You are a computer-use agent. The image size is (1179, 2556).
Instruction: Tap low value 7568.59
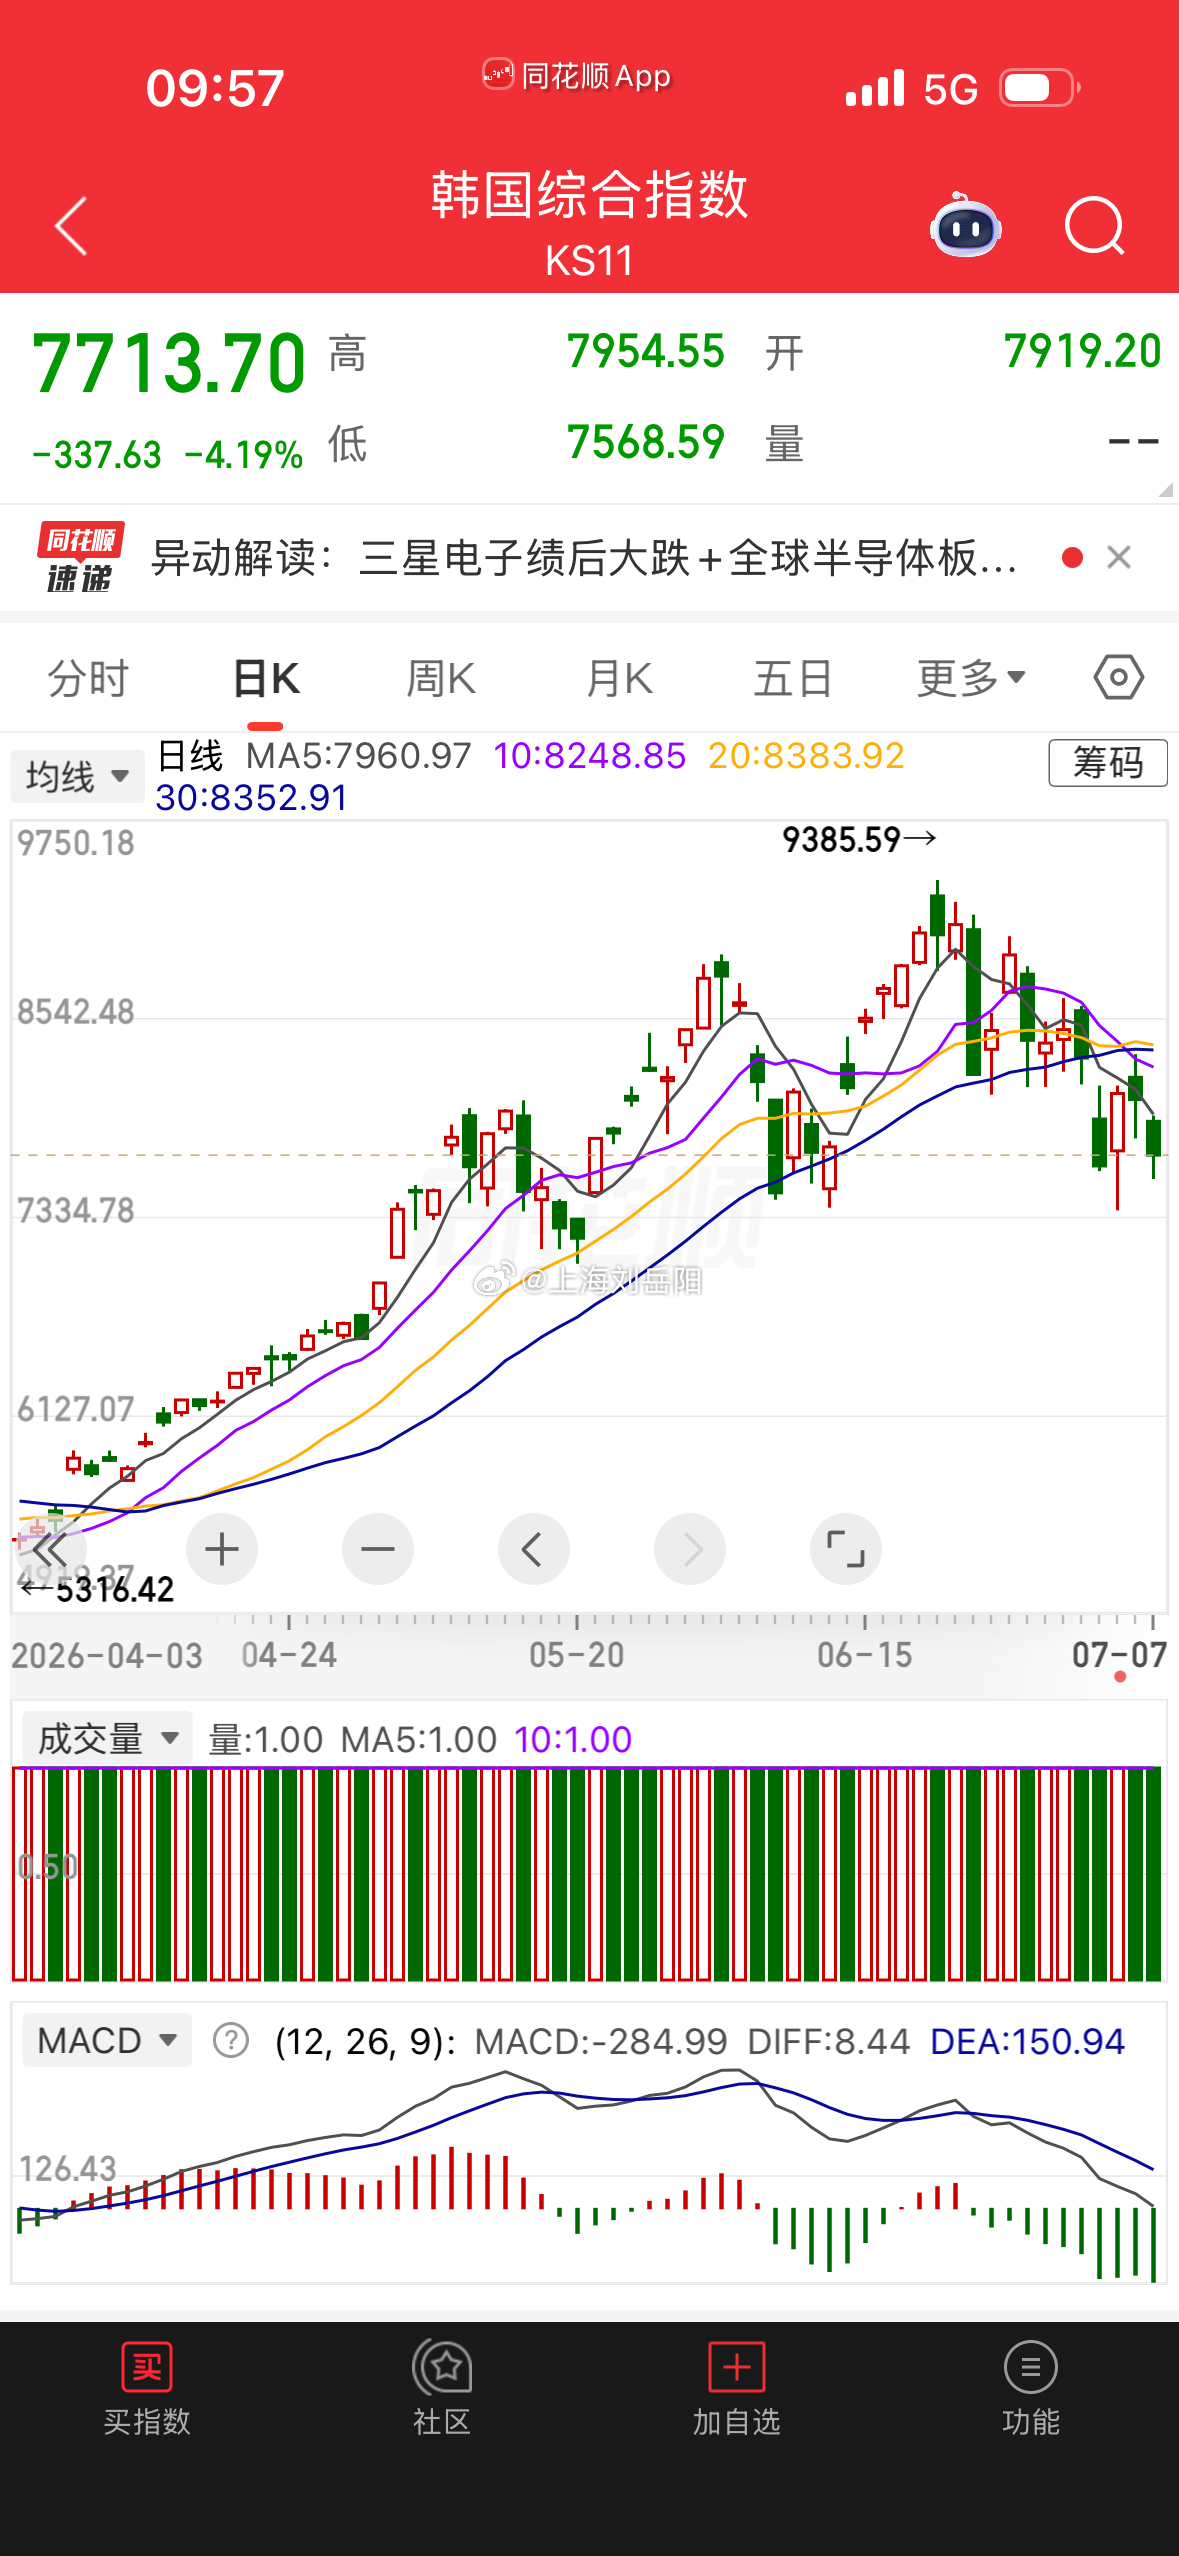(x=645, y=442)
